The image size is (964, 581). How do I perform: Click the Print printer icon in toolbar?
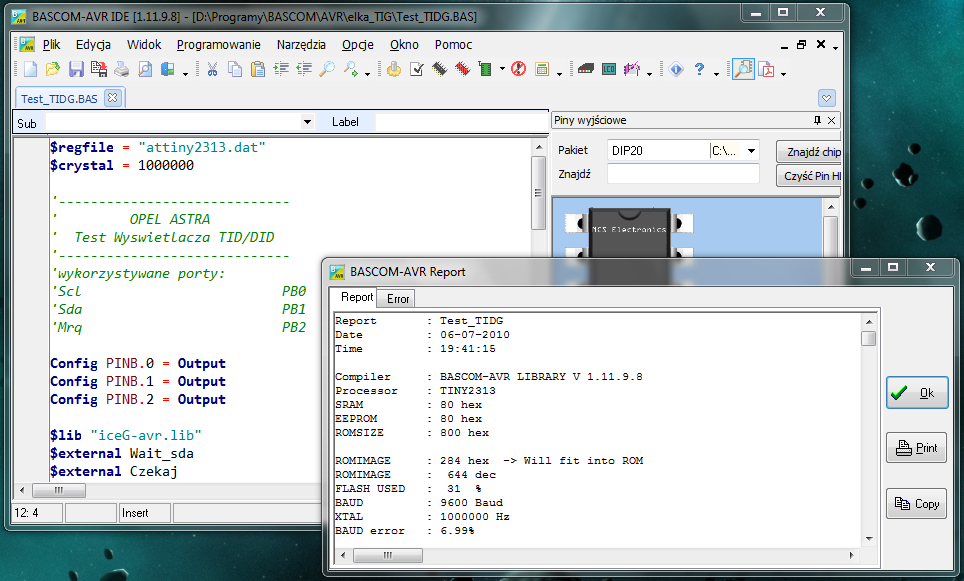121,70
